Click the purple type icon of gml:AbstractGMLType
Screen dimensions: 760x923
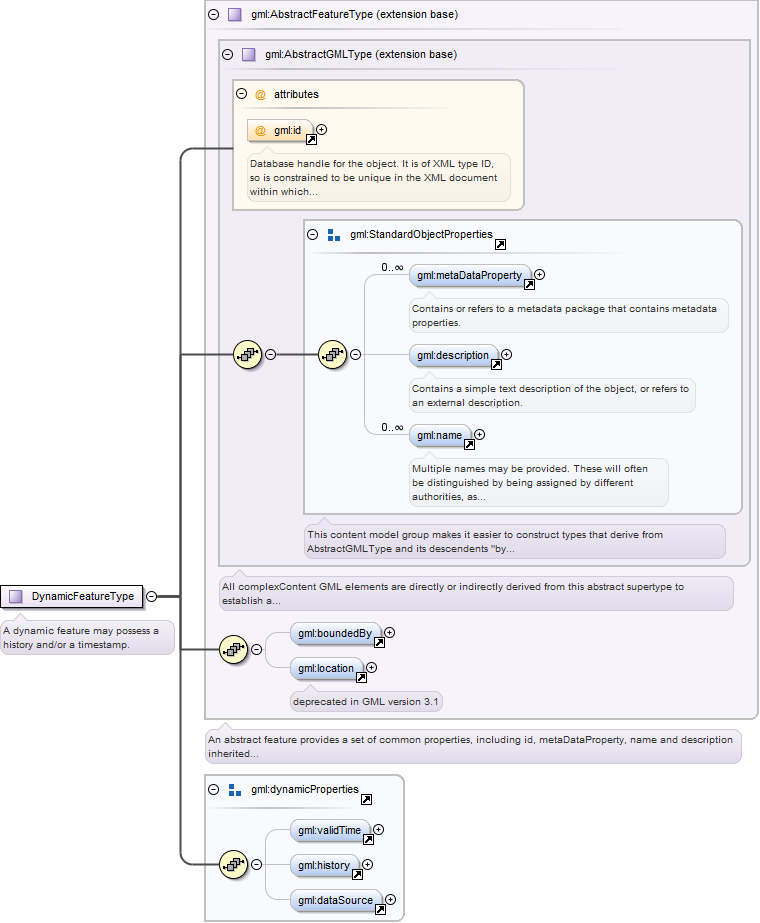pyautogui.click(x=248, y=55)
